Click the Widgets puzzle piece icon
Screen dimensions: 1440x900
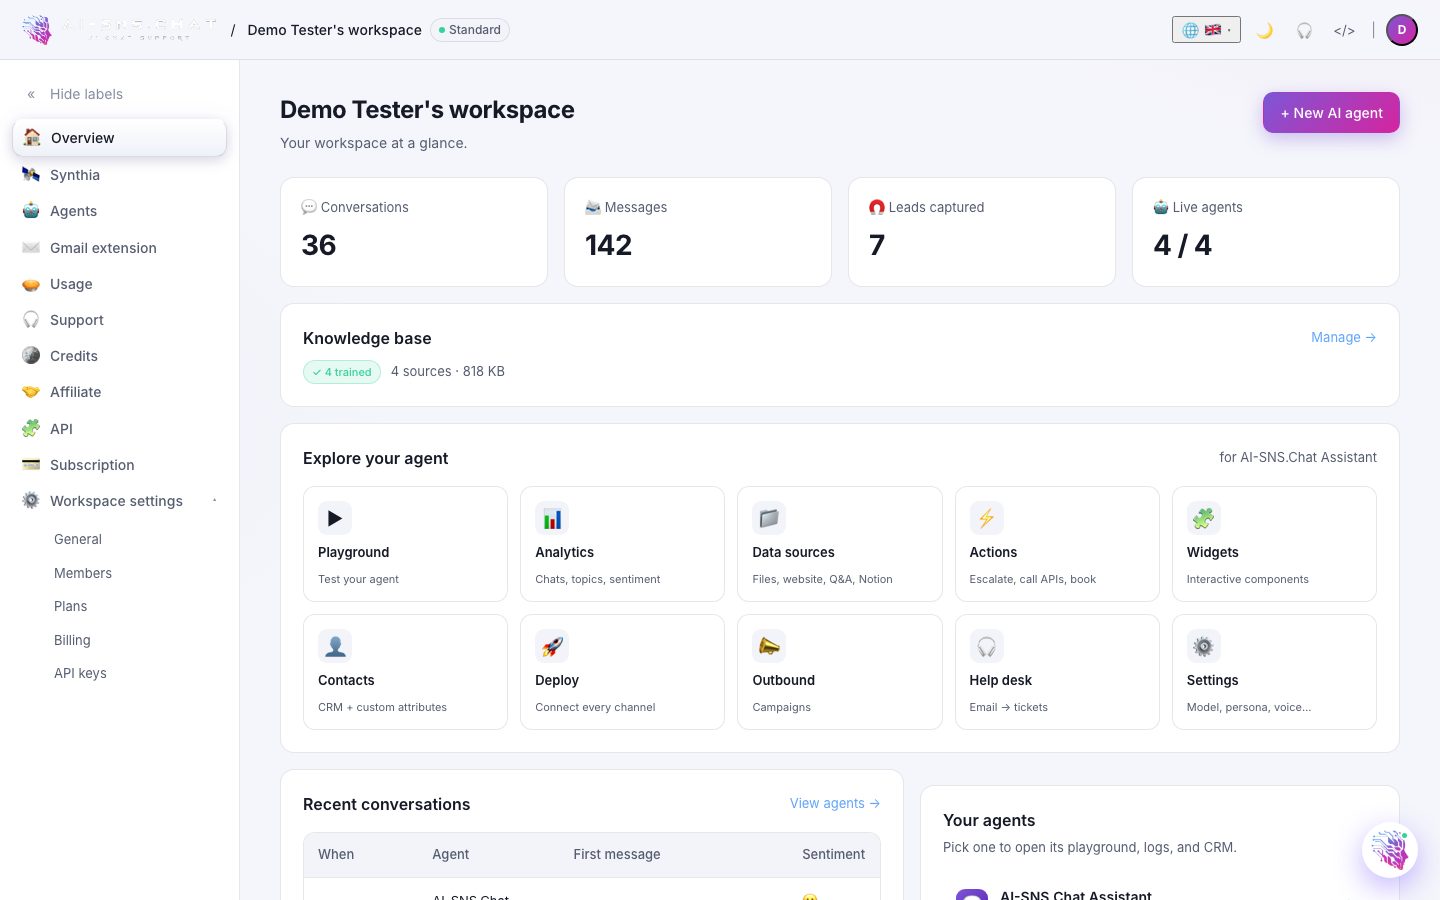click(1203, 518)
